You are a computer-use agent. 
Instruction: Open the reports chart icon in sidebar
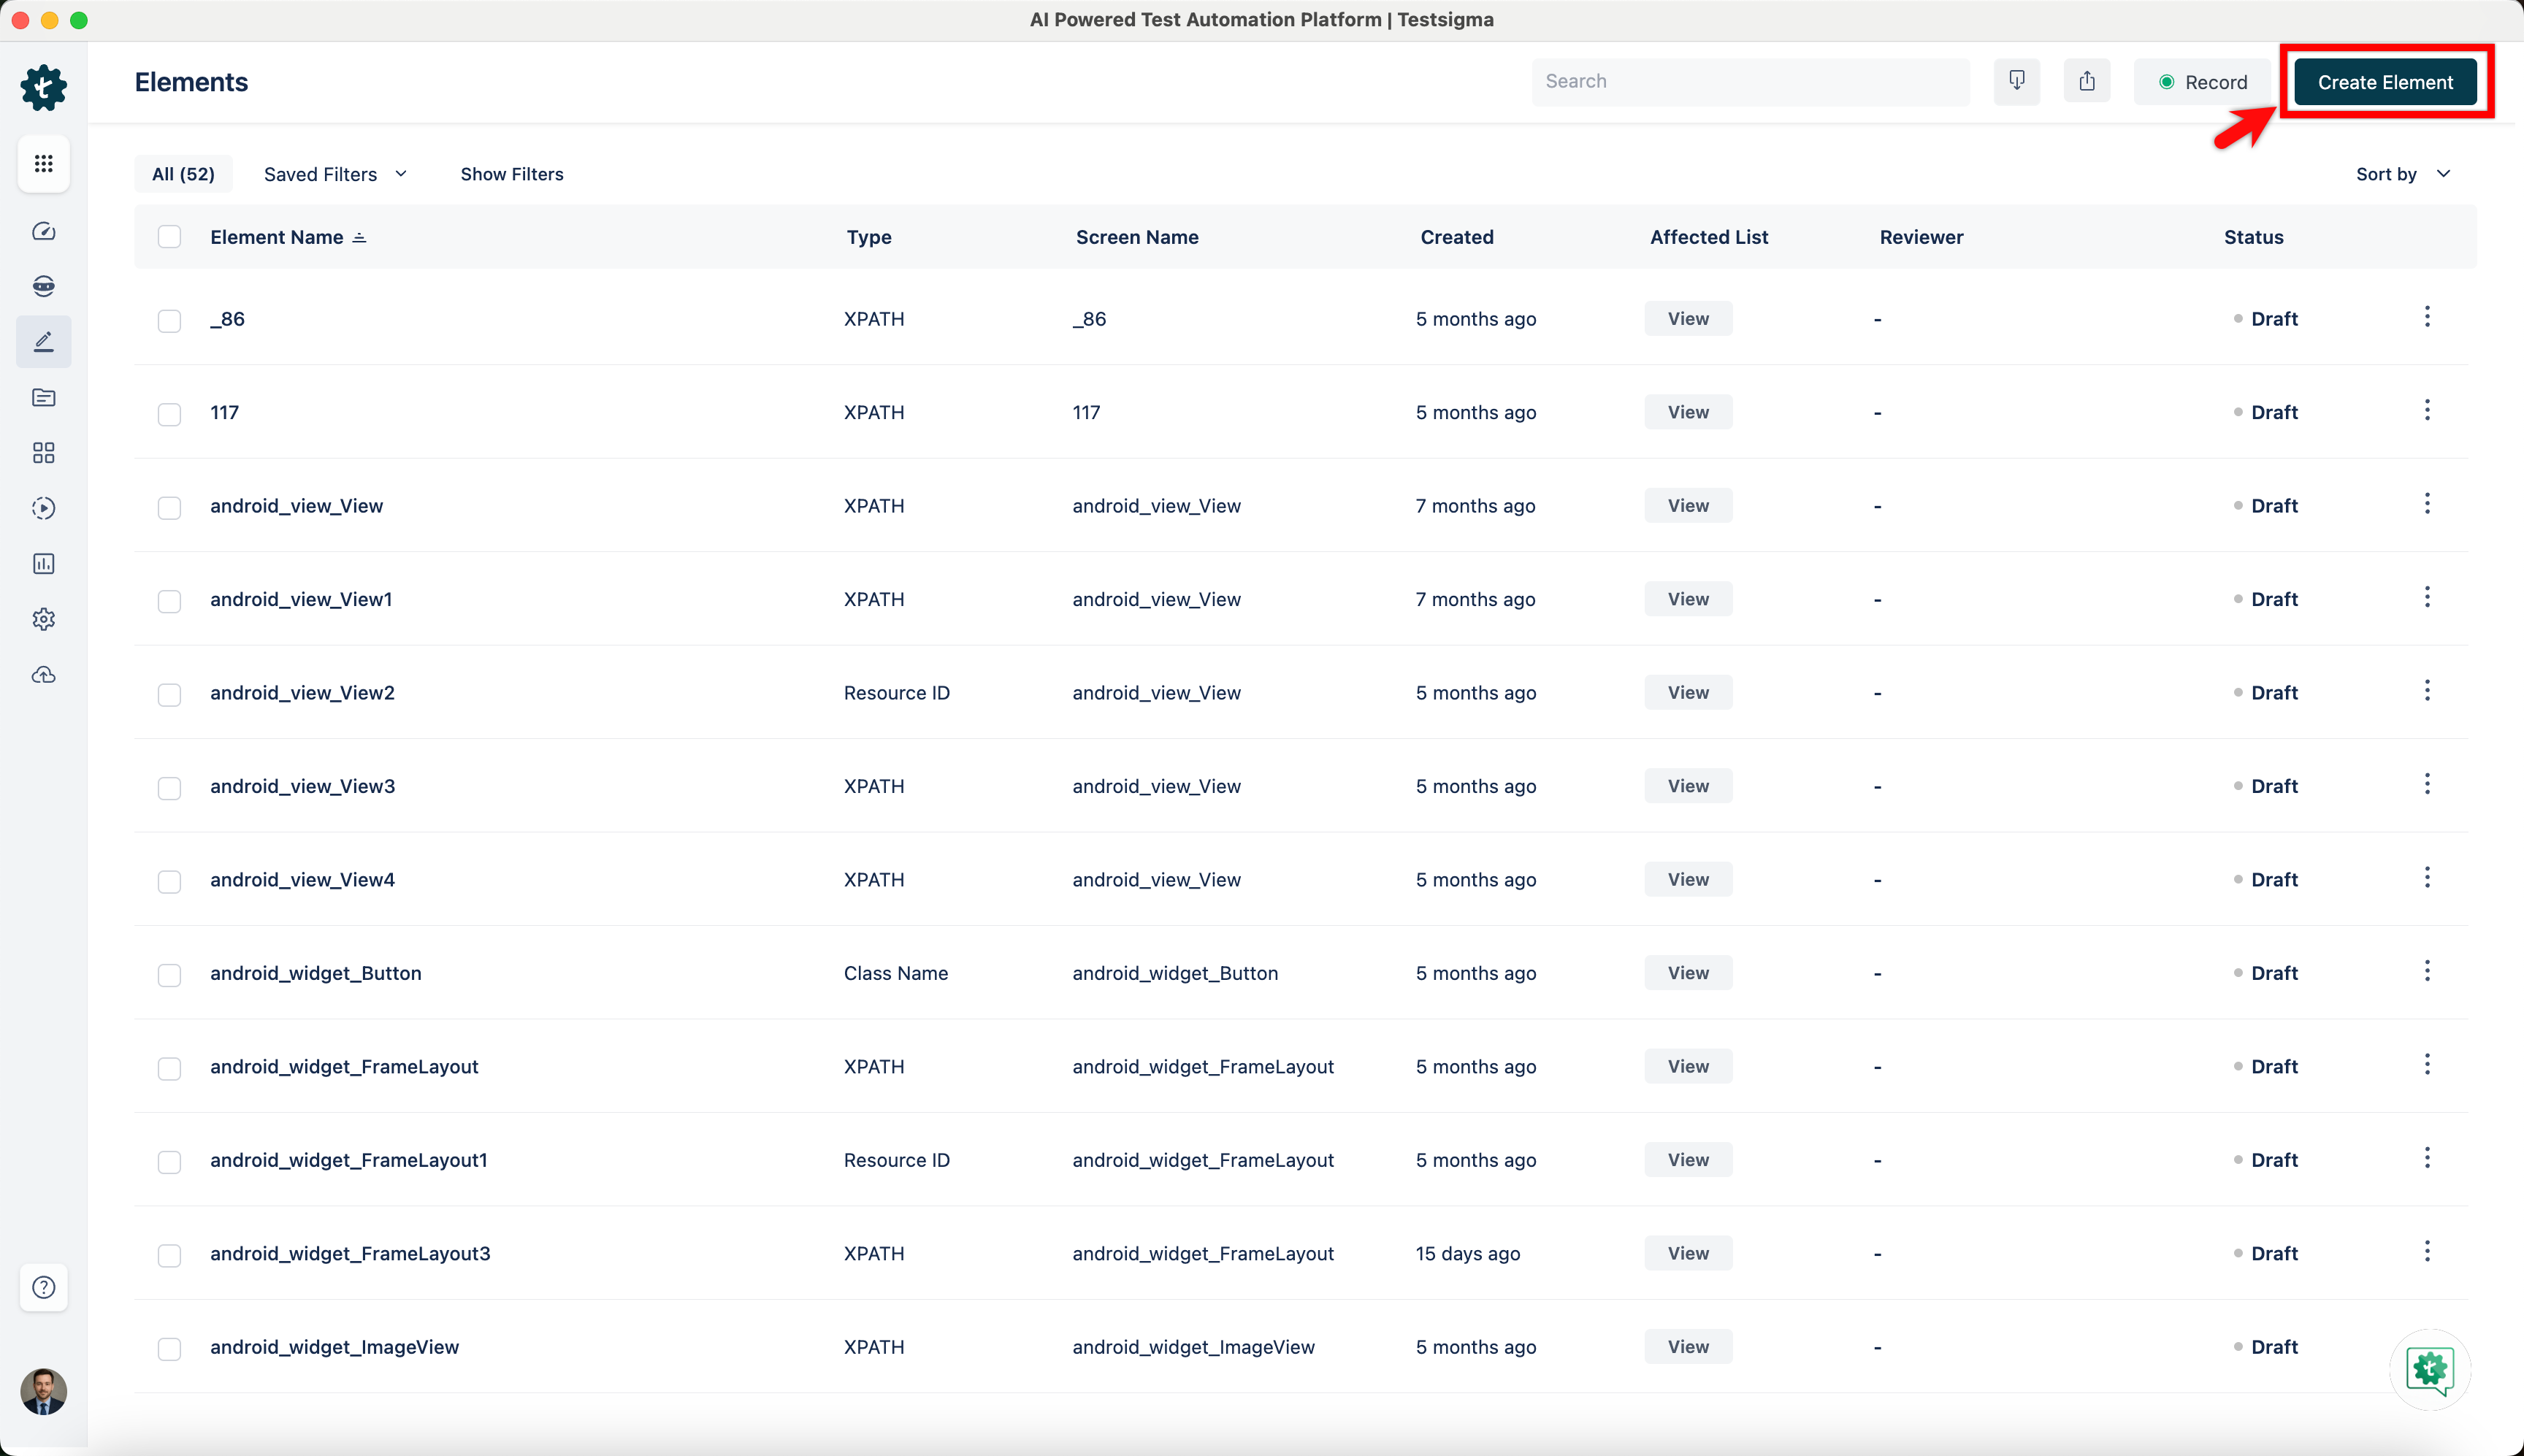click(x=43, y=564)
